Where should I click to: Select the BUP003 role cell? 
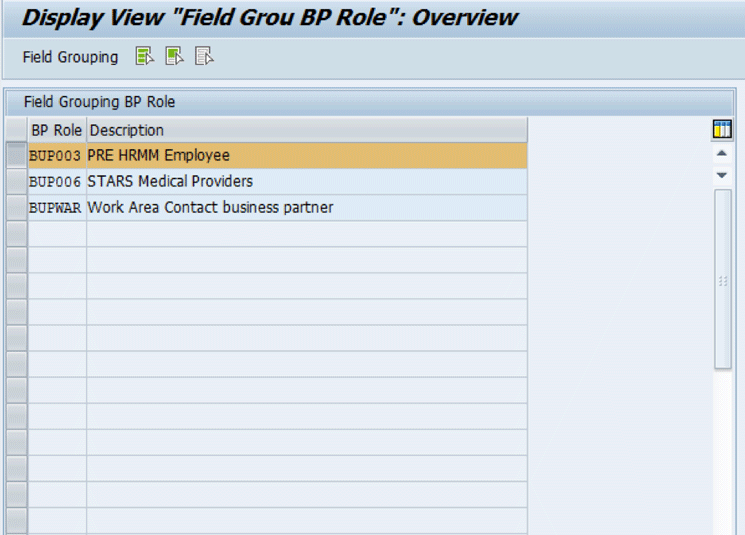[56, 156]
